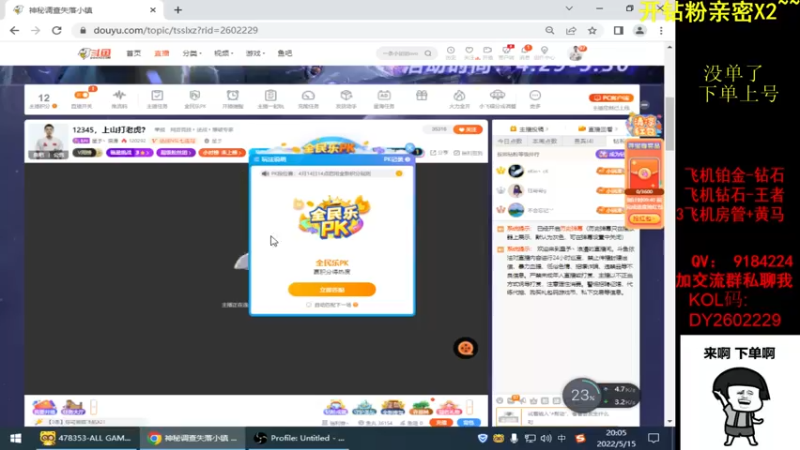The width and height of the screenshot is (800, 450).
Task: Click the address bar URL
Action: coord(176,31)
